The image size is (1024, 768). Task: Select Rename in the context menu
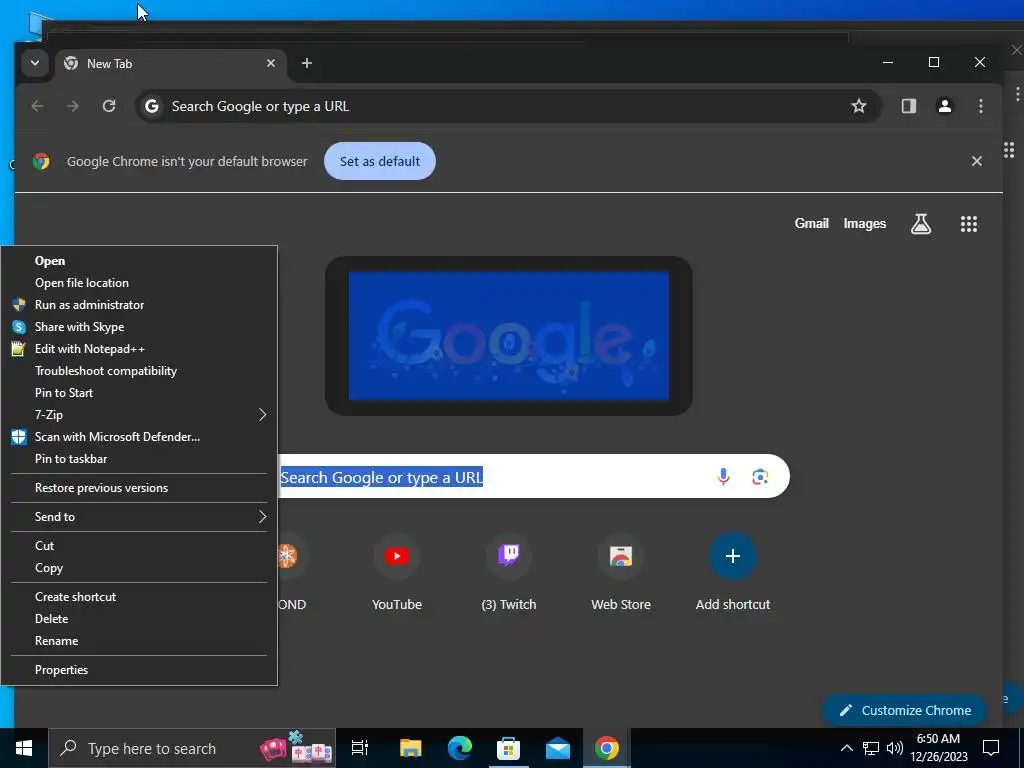click(x=139, y=641)
